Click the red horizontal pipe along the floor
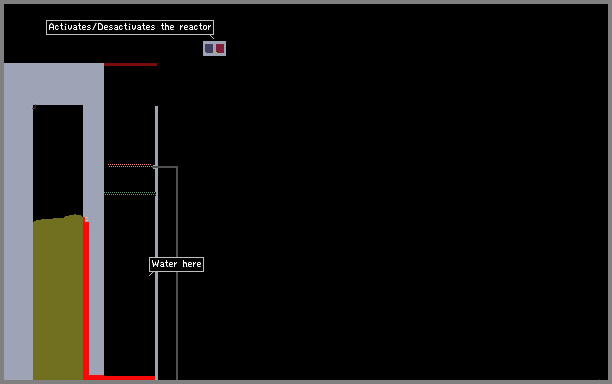This screenshot has height=384, width=612. [122, 377]
